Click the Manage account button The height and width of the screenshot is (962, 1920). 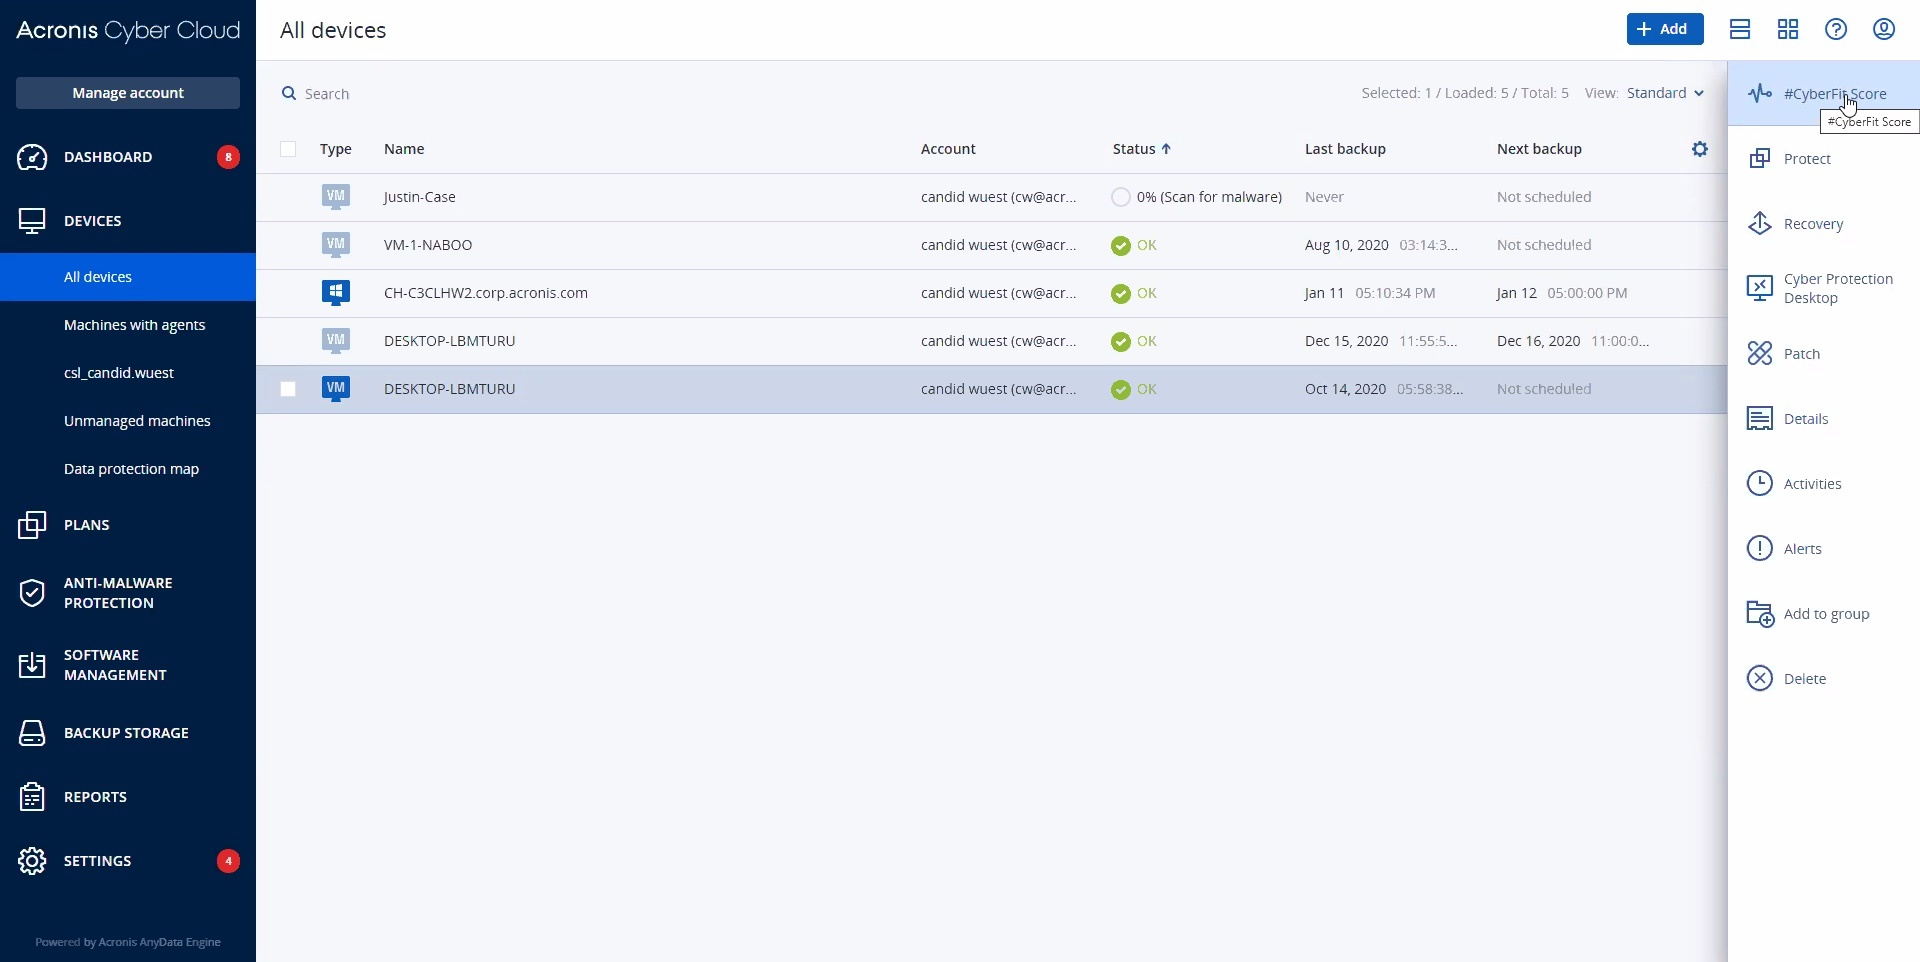(x=128, y=93)
